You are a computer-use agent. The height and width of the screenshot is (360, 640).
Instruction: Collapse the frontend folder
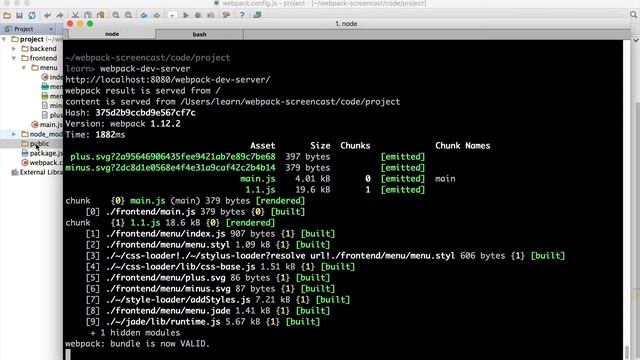[14, 58]
